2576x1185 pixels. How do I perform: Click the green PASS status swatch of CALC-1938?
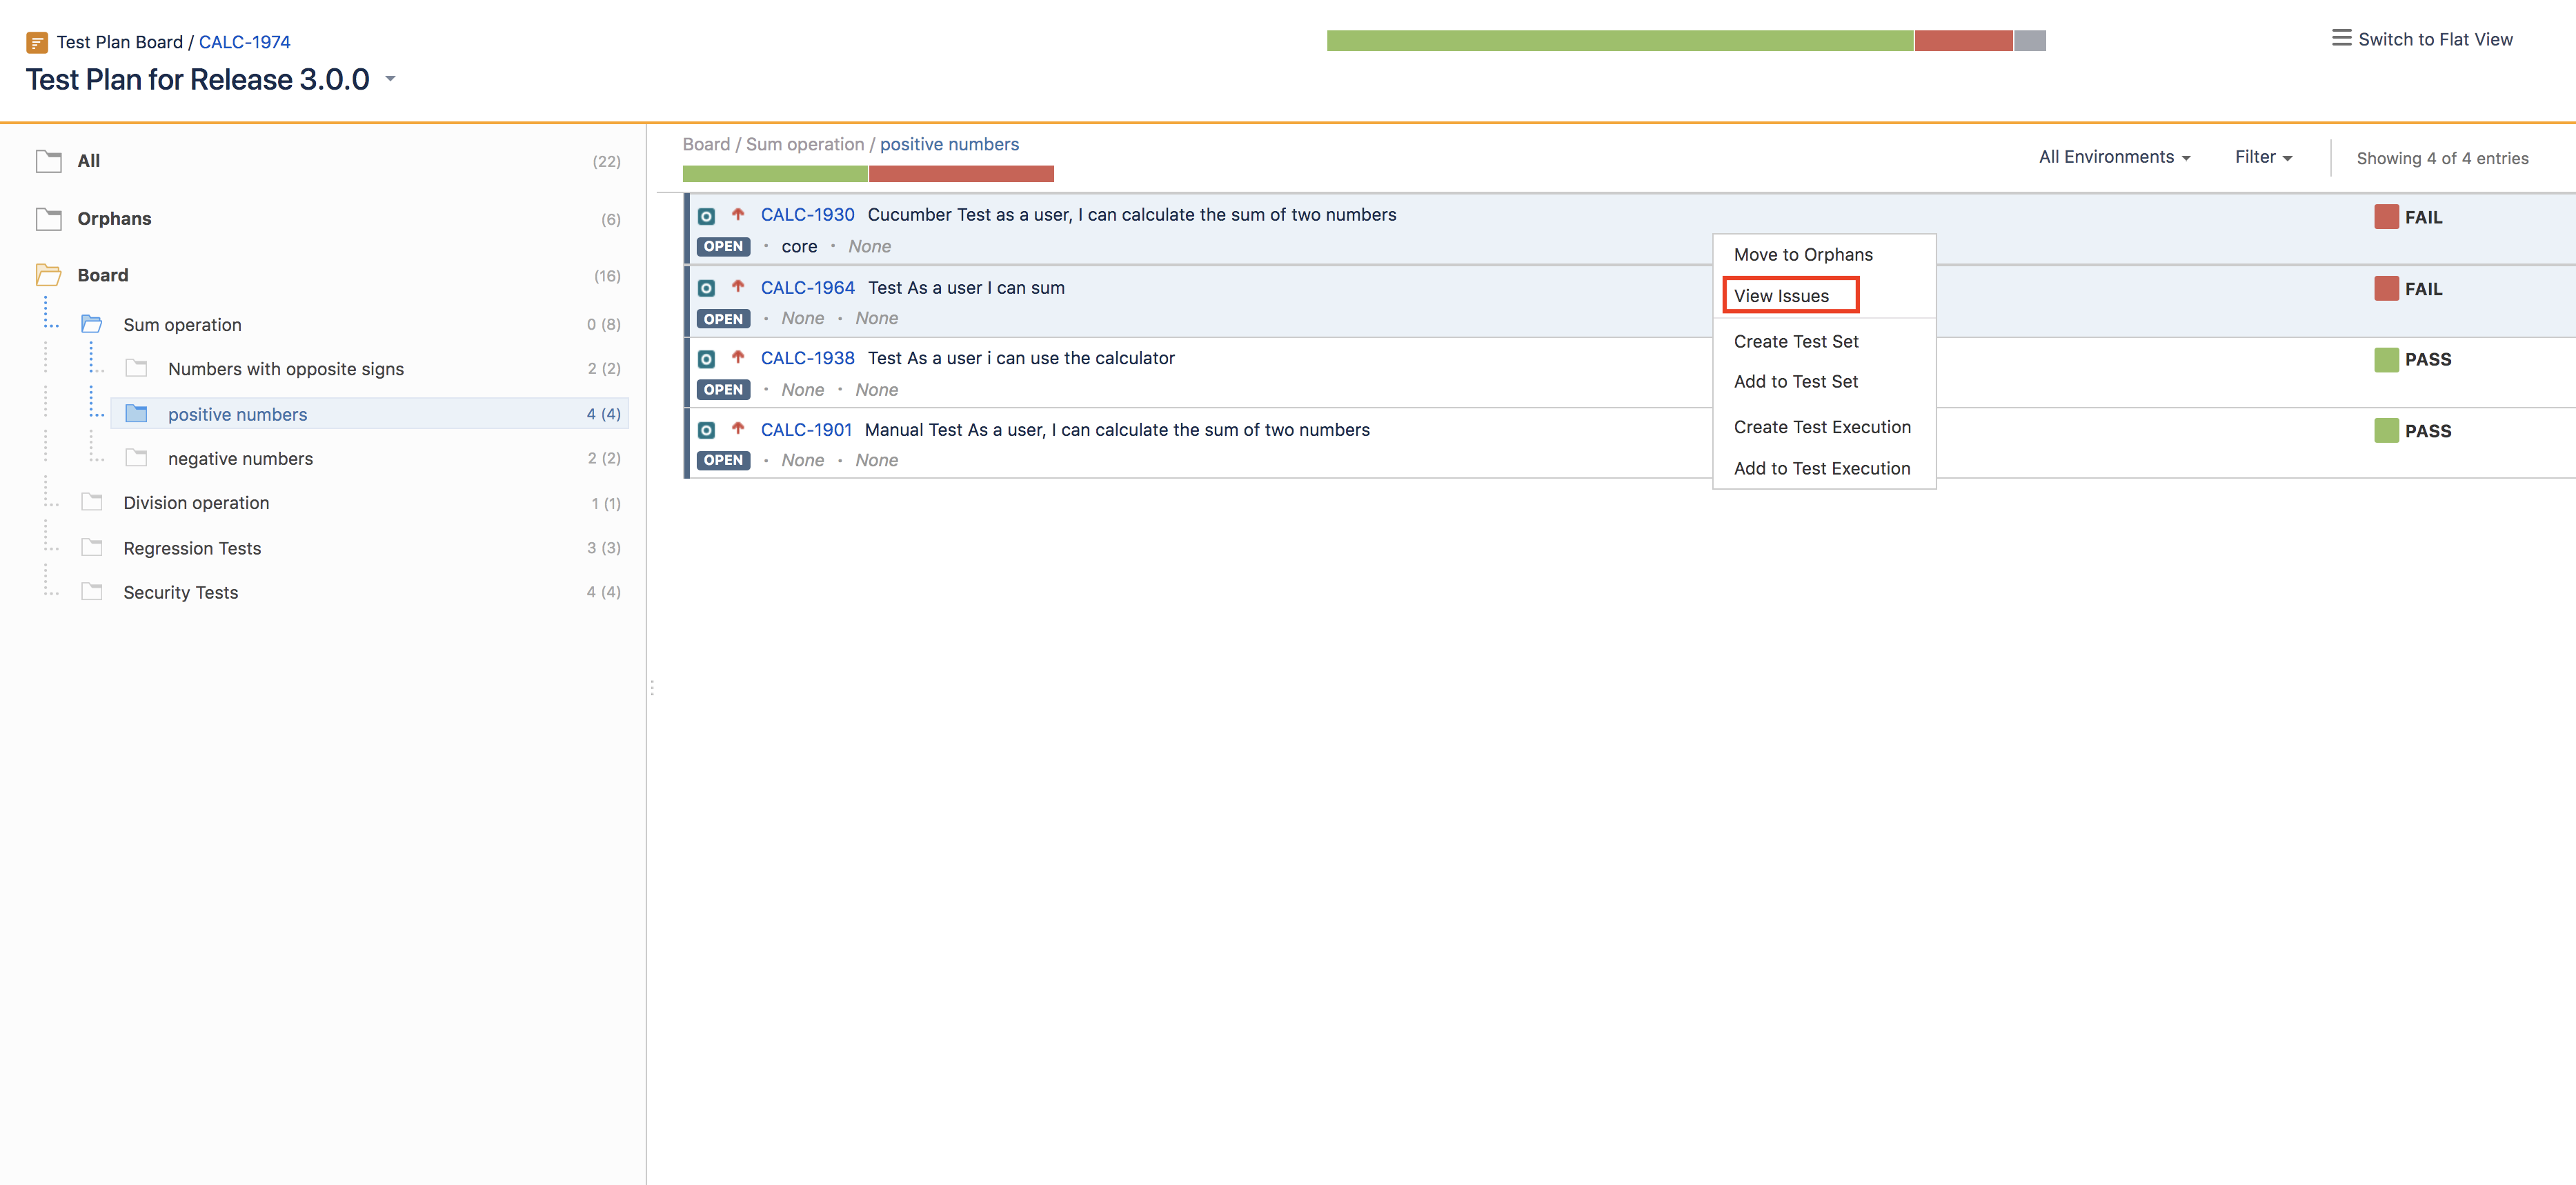point(2386,360)
